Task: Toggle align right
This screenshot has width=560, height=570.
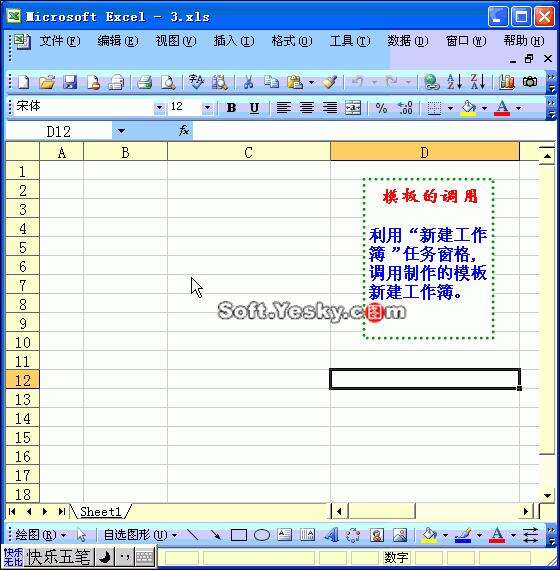Action: (x=330, y=108)
